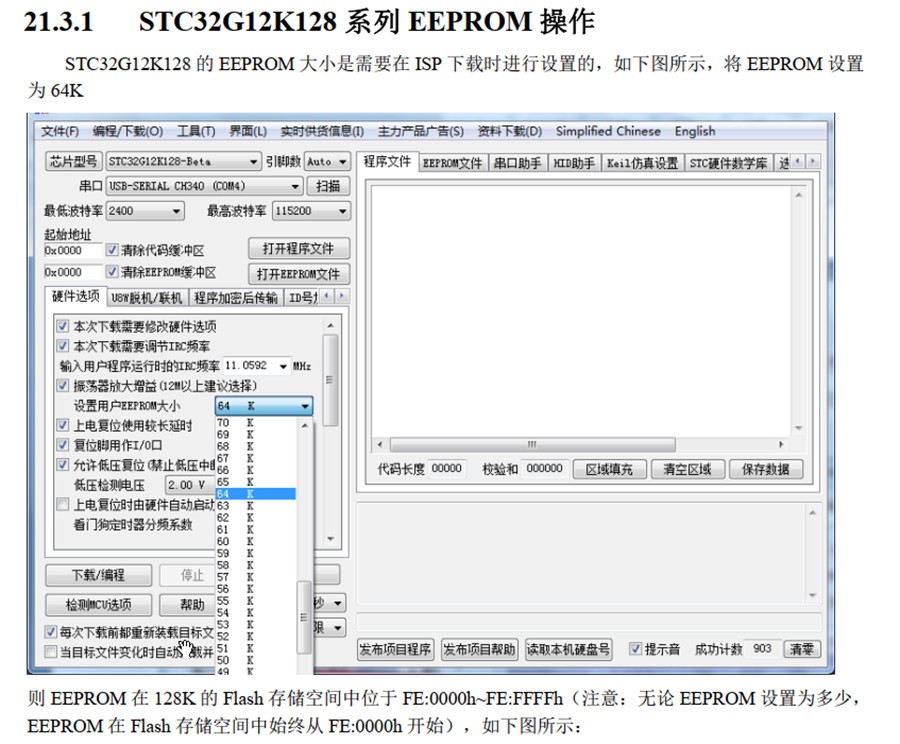
Task: Click the 扫描 (Scan) button next to serial port
Action: point(328,186)
